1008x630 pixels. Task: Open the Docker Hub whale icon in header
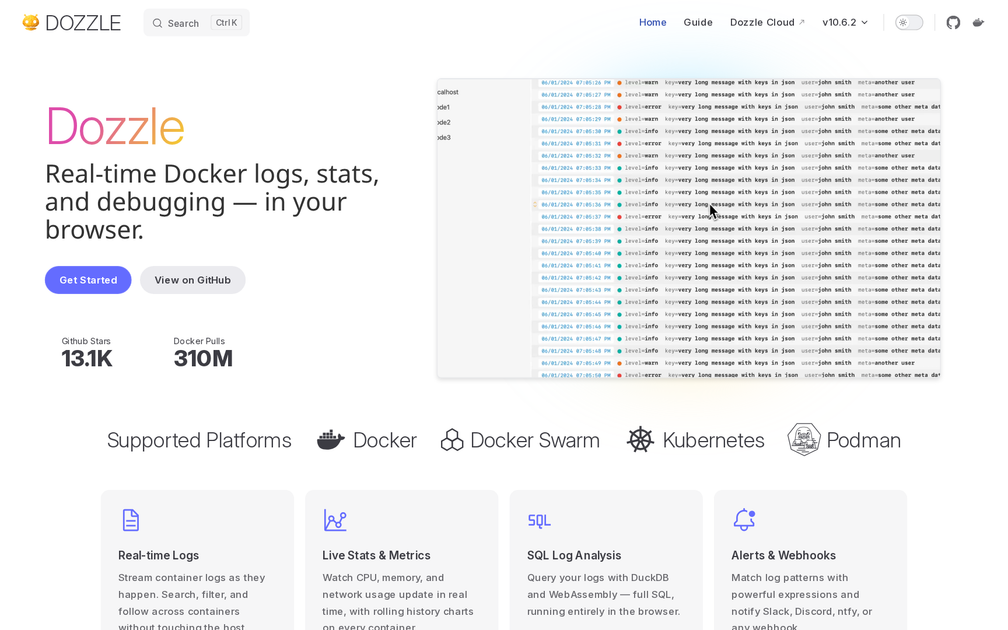978,22
